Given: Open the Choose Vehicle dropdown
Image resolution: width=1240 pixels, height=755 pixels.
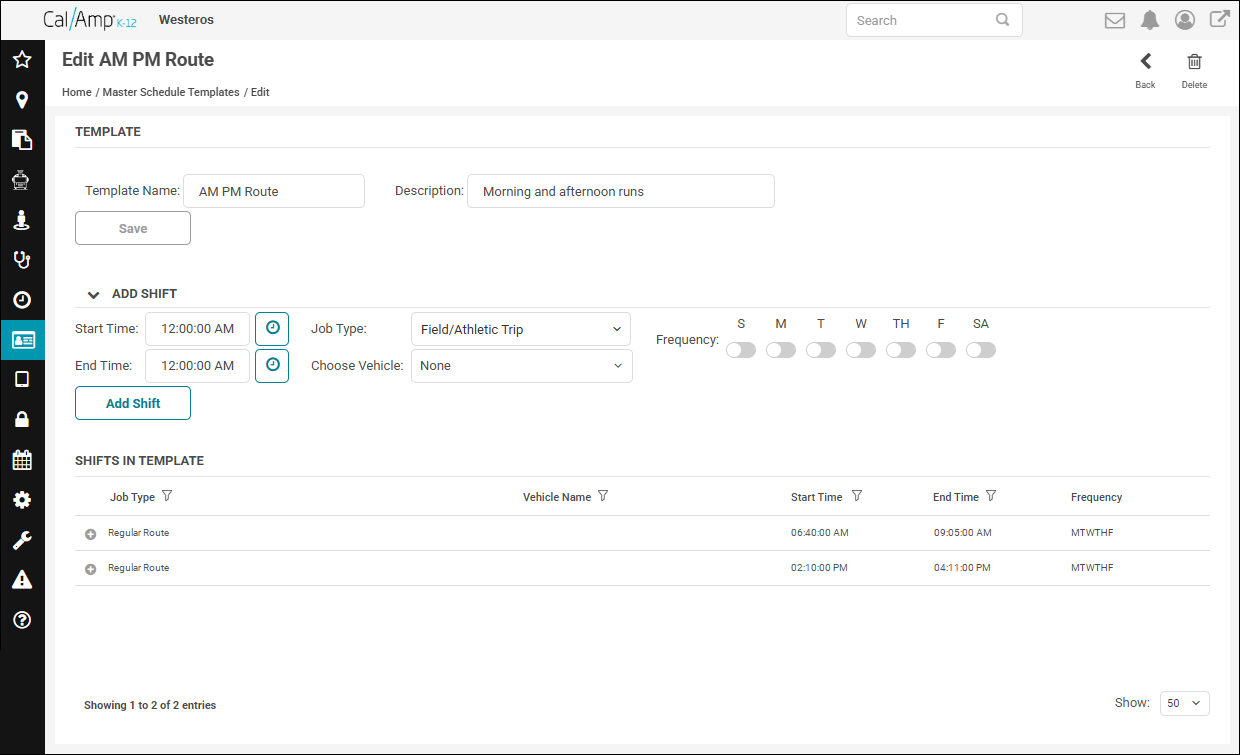Looking at the screenshot, I should pos(522,366).
